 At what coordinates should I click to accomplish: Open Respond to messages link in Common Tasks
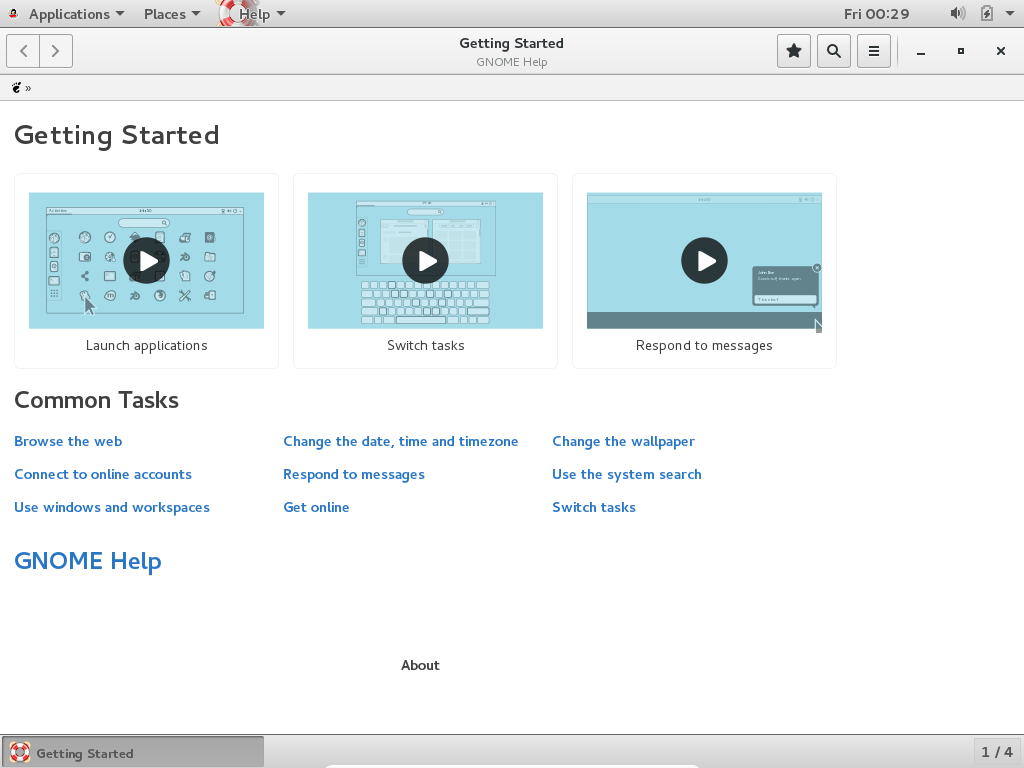[x=354, y=475]
